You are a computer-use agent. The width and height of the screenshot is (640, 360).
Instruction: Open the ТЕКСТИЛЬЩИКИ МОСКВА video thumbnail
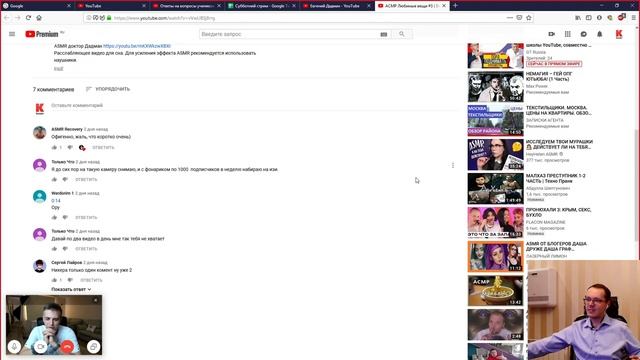(496, 120)
